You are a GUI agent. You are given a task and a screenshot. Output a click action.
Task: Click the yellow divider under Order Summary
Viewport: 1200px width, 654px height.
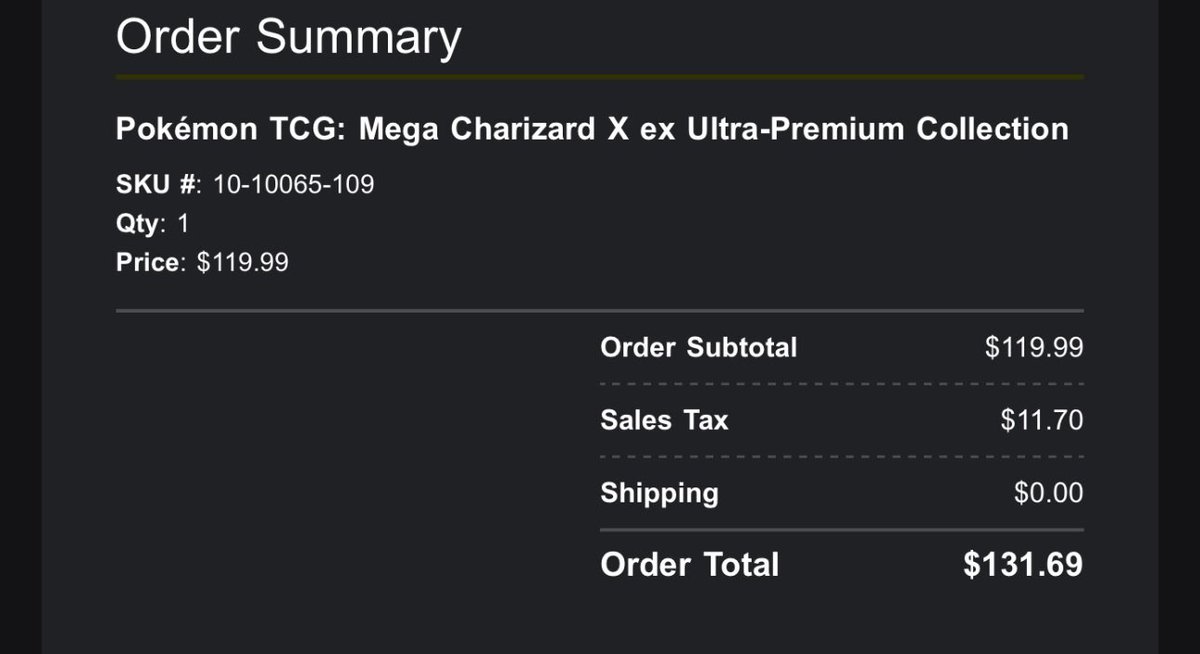point(600,76)
